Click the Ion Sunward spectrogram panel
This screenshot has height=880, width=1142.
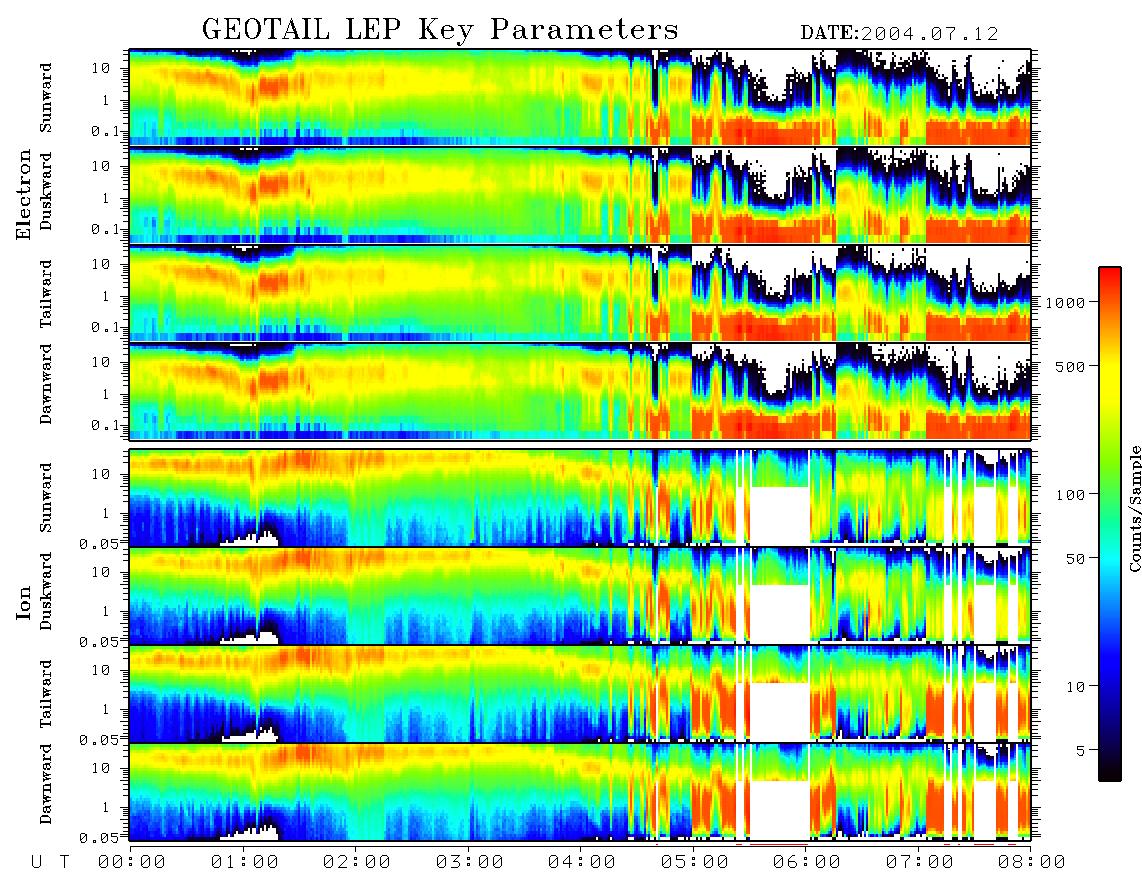pos(580,498)
